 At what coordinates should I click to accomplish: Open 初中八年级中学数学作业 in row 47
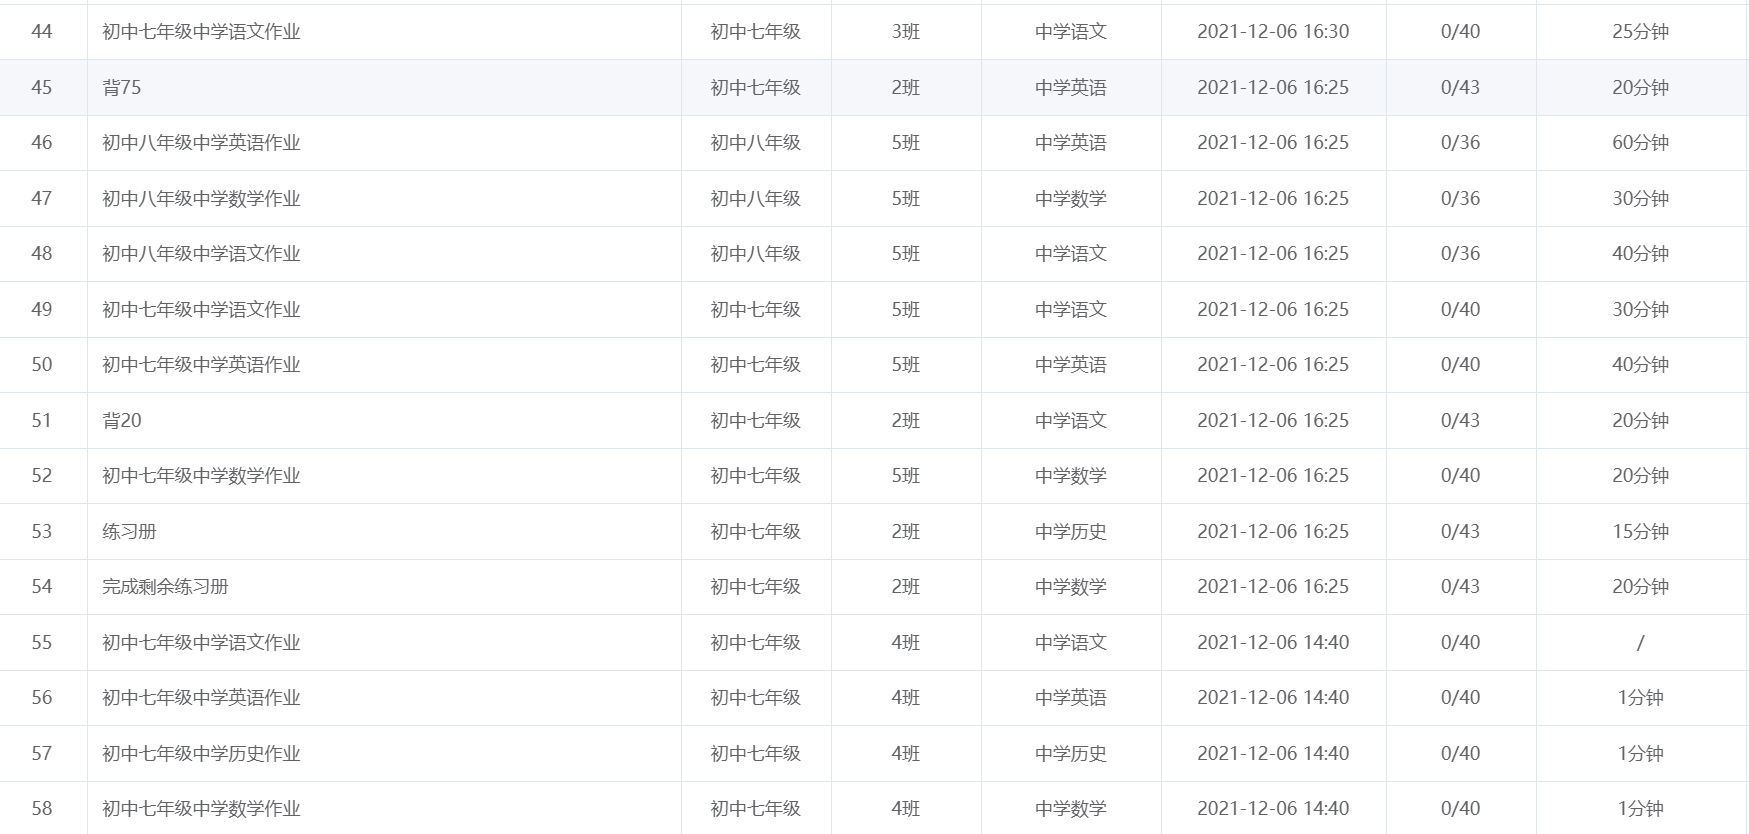201,199
